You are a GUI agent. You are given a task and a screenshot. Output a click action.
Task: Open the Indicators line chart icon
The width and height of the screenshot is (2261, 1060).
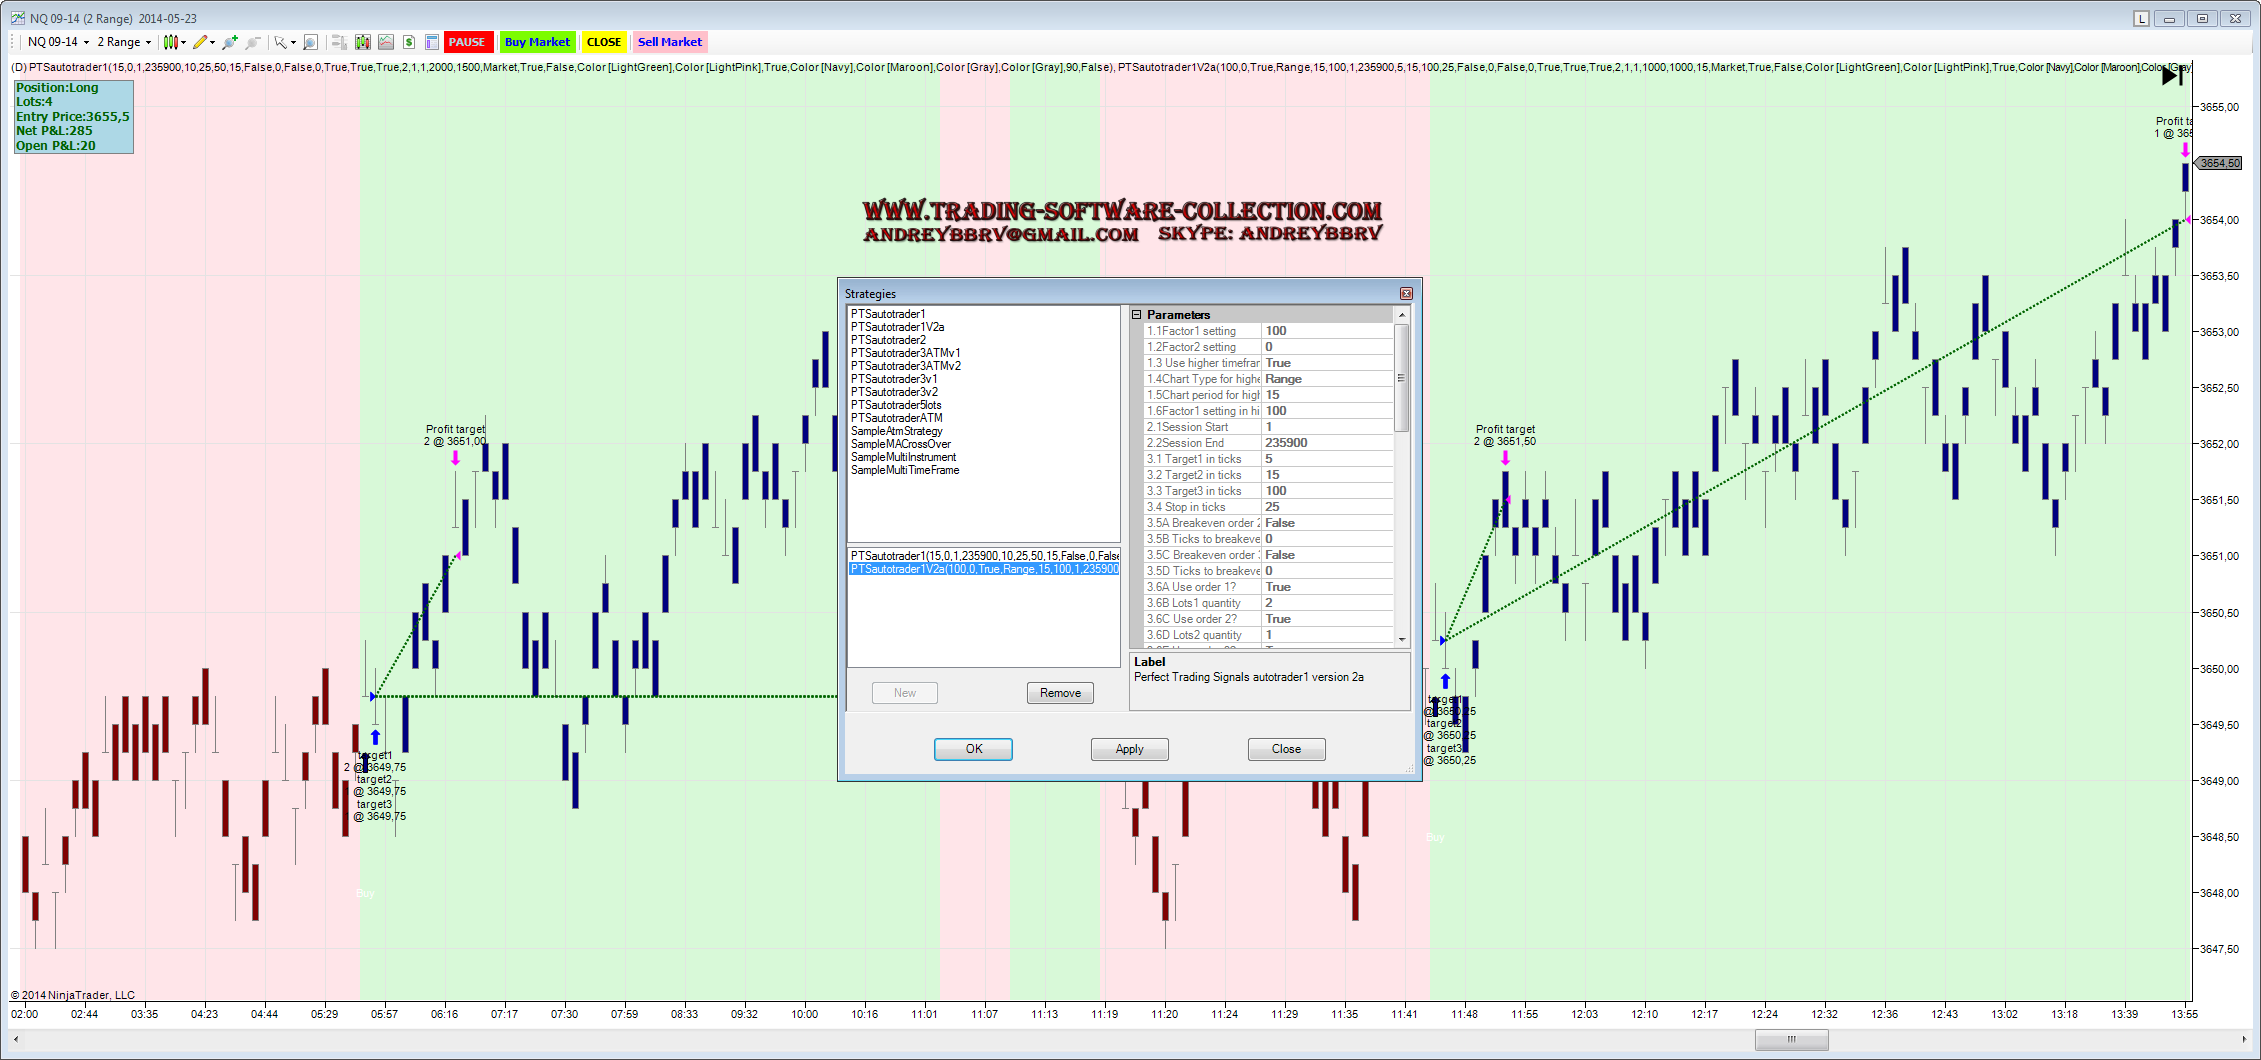386,42
